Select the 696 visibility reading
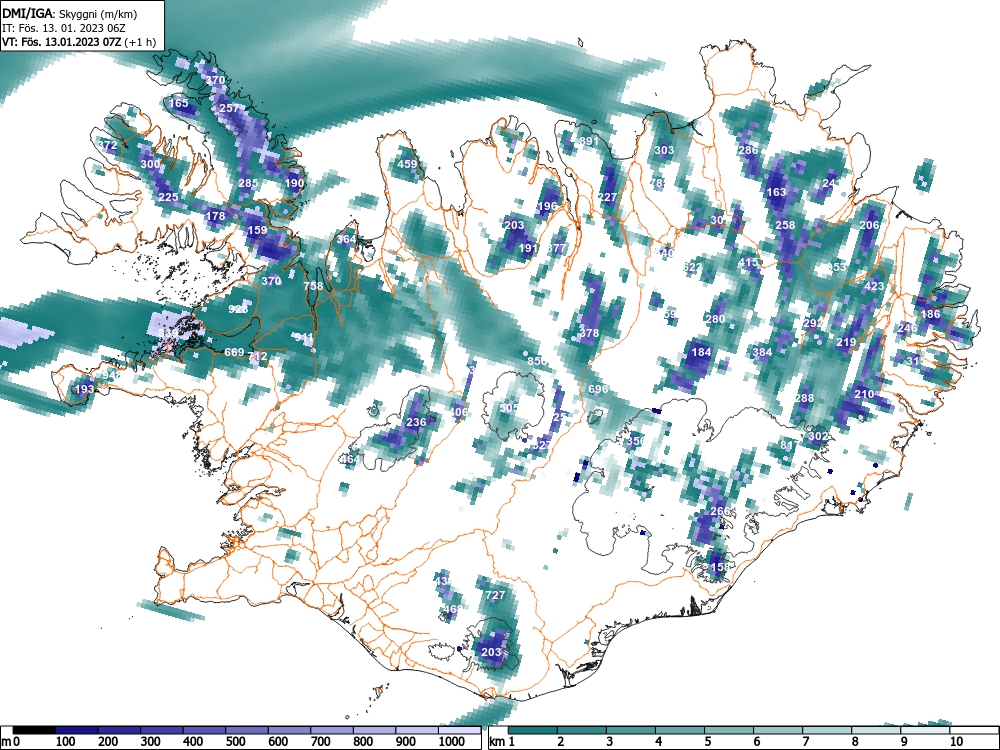This screenshot has width=1000, height=750. pyautogui.click(x=598, y=389)
